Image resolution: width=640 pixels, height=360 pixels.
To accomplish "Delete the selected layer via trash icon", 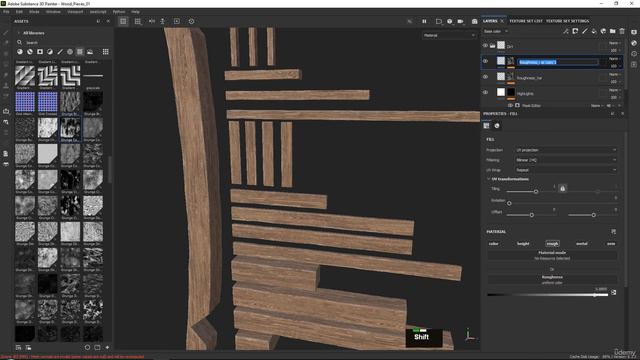I will (x=622, y=31).
